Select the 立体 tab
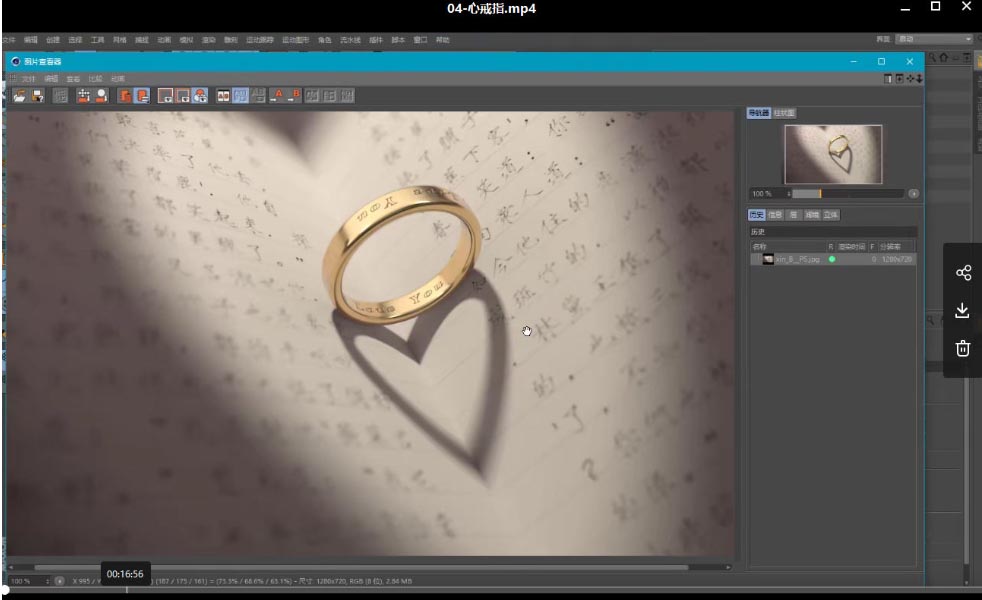 (x=830, y=215)
